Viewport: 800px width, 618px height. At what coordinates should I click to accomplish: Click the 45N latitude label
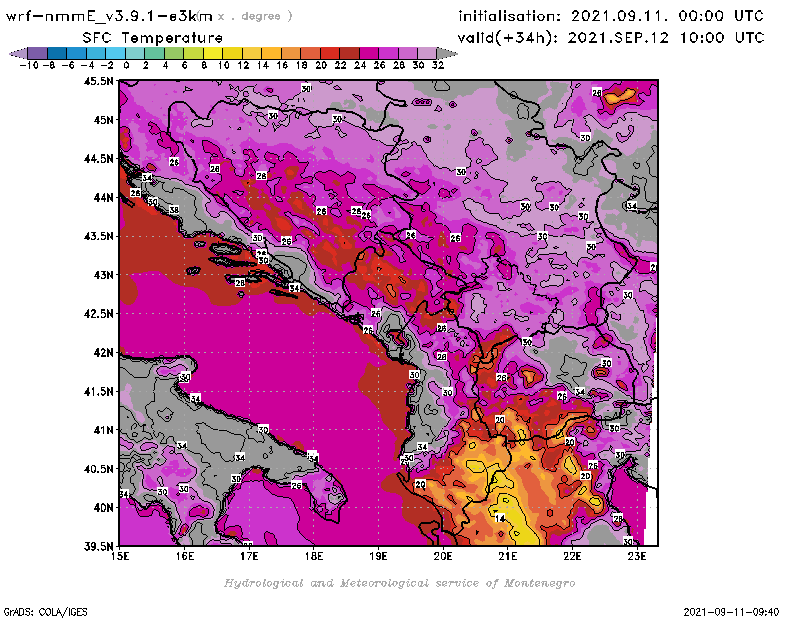[103, 120]
